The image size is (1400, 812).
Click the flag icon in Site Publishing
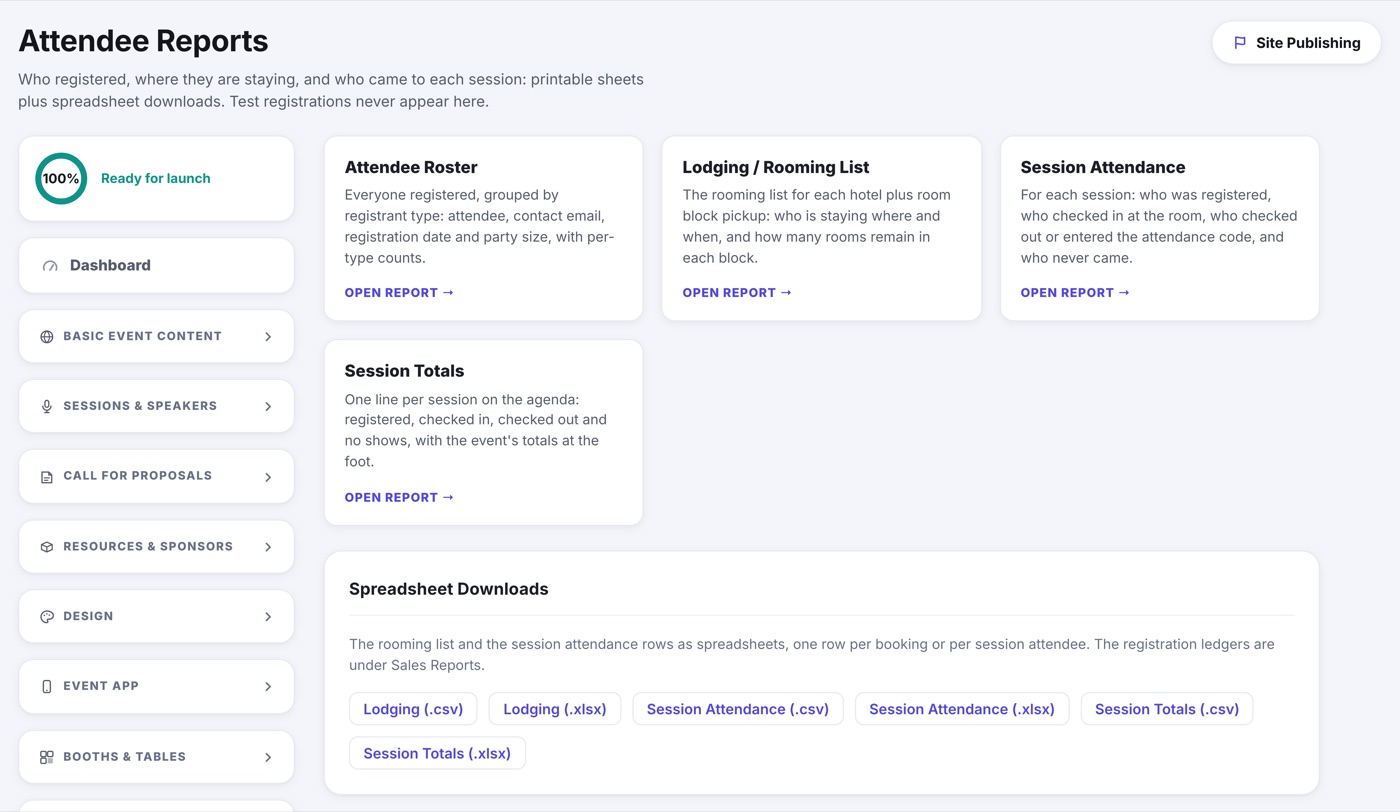(1240, 43)
